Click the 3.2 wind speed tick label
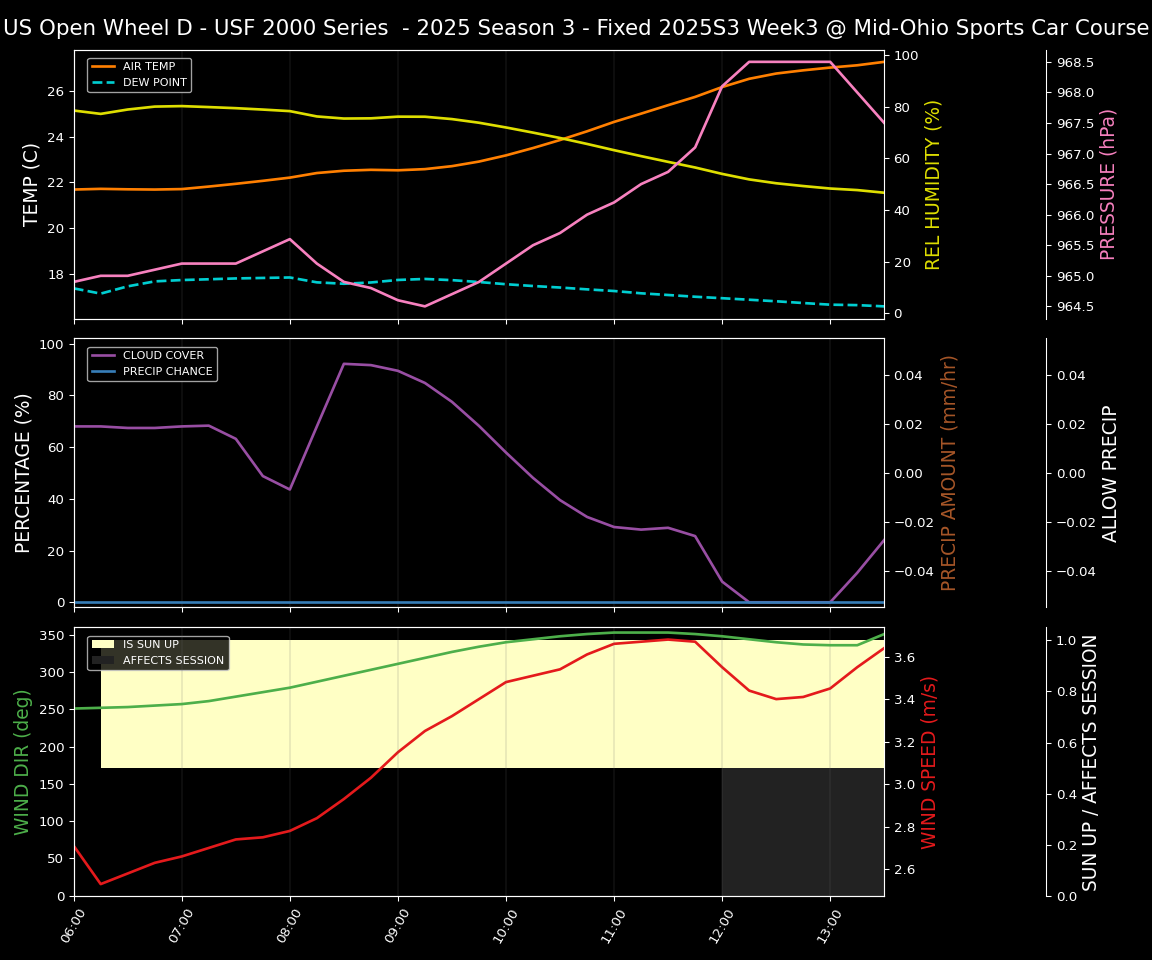The height and width of the screenshot is (960, 1152). coord(905,743)
